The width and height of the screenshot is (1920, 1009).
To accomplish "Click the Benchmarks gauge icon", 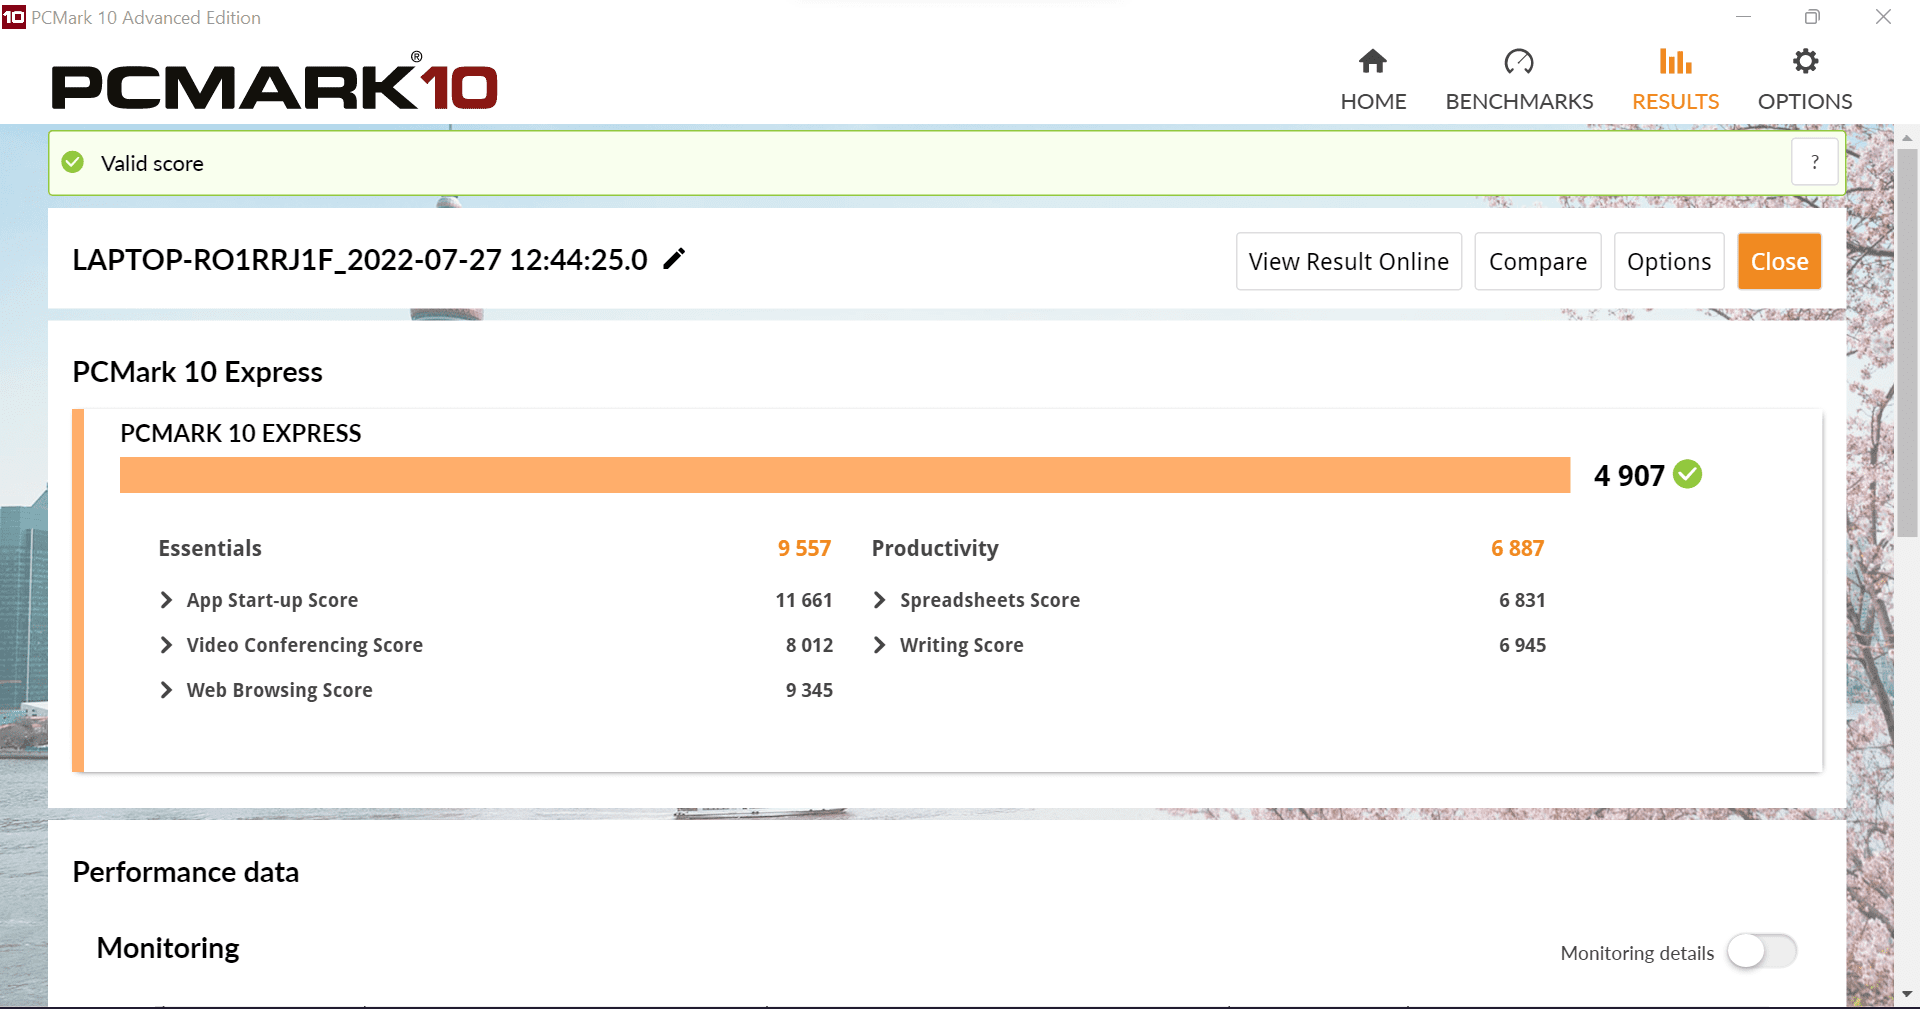I will 1519,62.
